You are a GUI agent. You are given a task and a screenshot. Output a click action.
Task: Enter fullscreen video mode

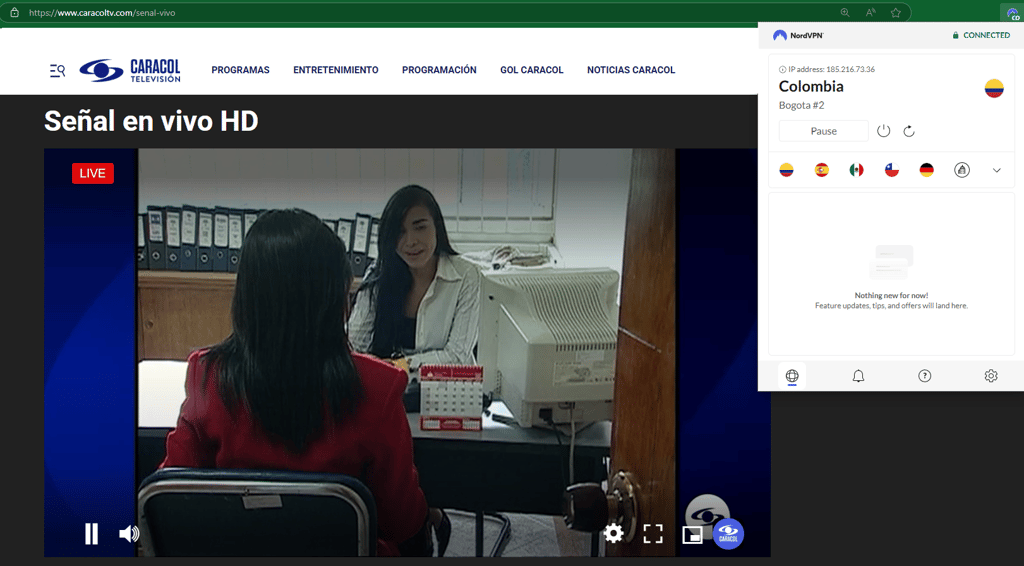pos(653,534)
